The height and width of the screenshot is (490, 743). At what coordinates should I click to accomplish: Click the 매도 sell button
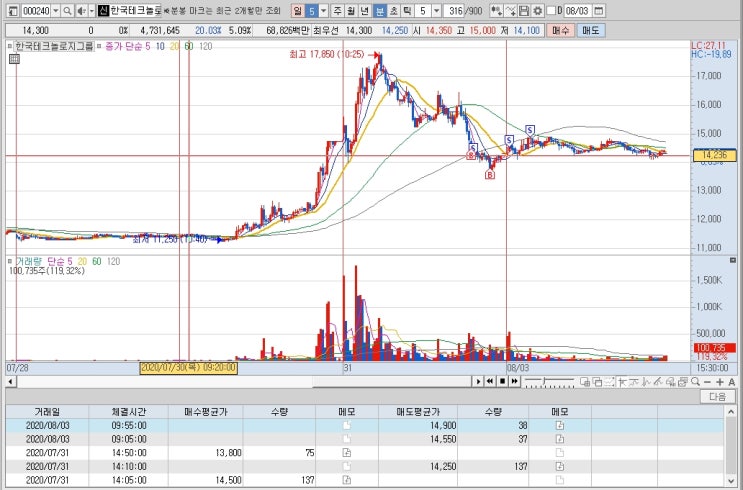(x=590, y=30)
